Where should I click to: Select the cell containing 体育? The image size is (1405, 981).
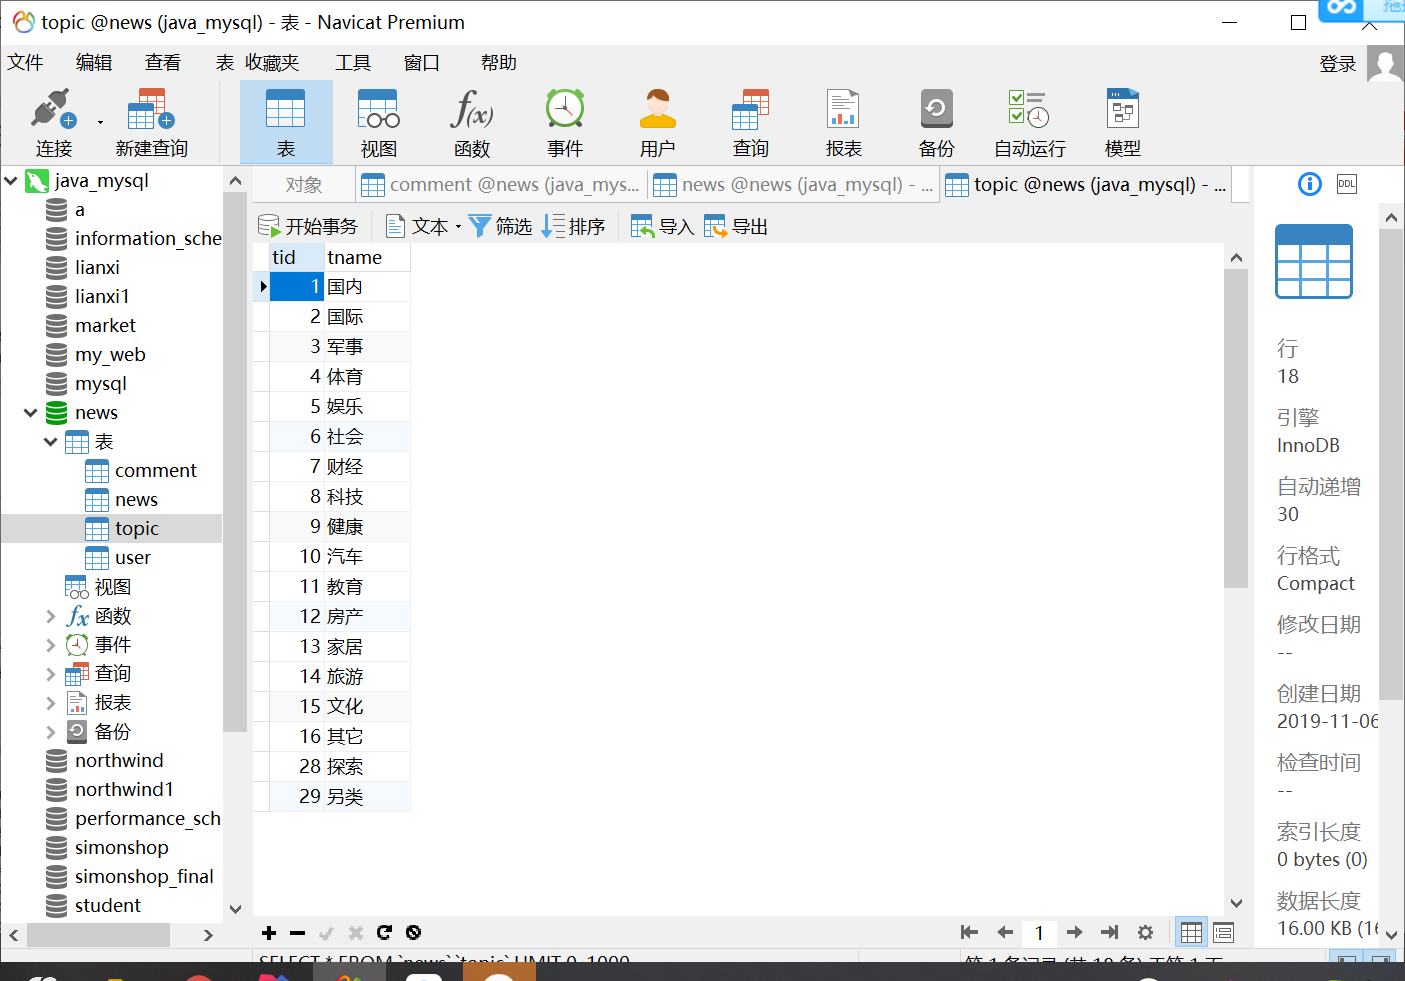pos(367,376)
